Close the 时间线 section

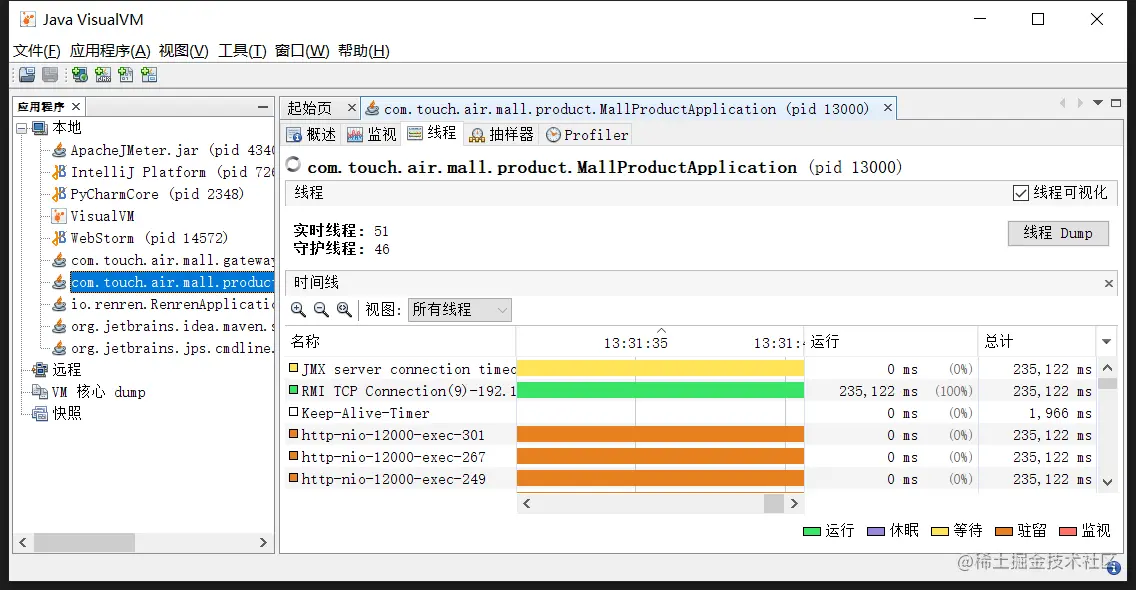pyautogui.click(x=1108, y=283)
